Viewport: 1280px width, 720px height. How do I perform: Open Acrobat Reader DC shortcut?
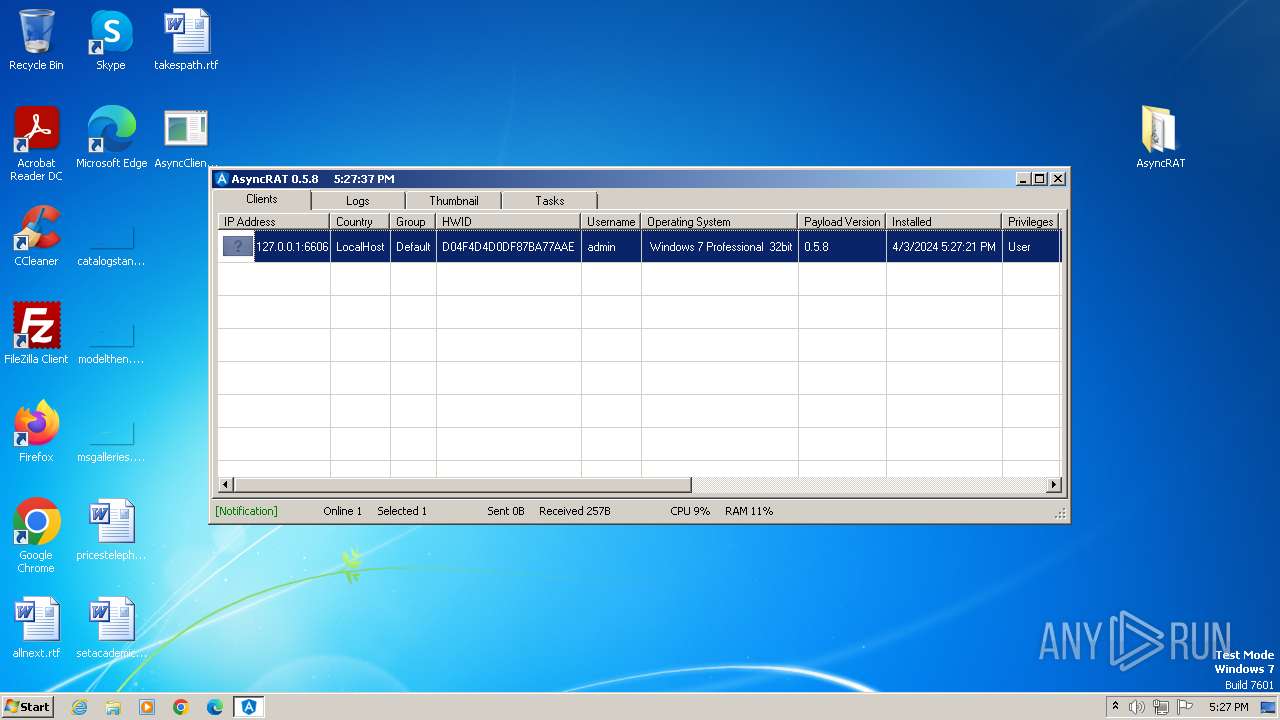click(x=36, y=144)
